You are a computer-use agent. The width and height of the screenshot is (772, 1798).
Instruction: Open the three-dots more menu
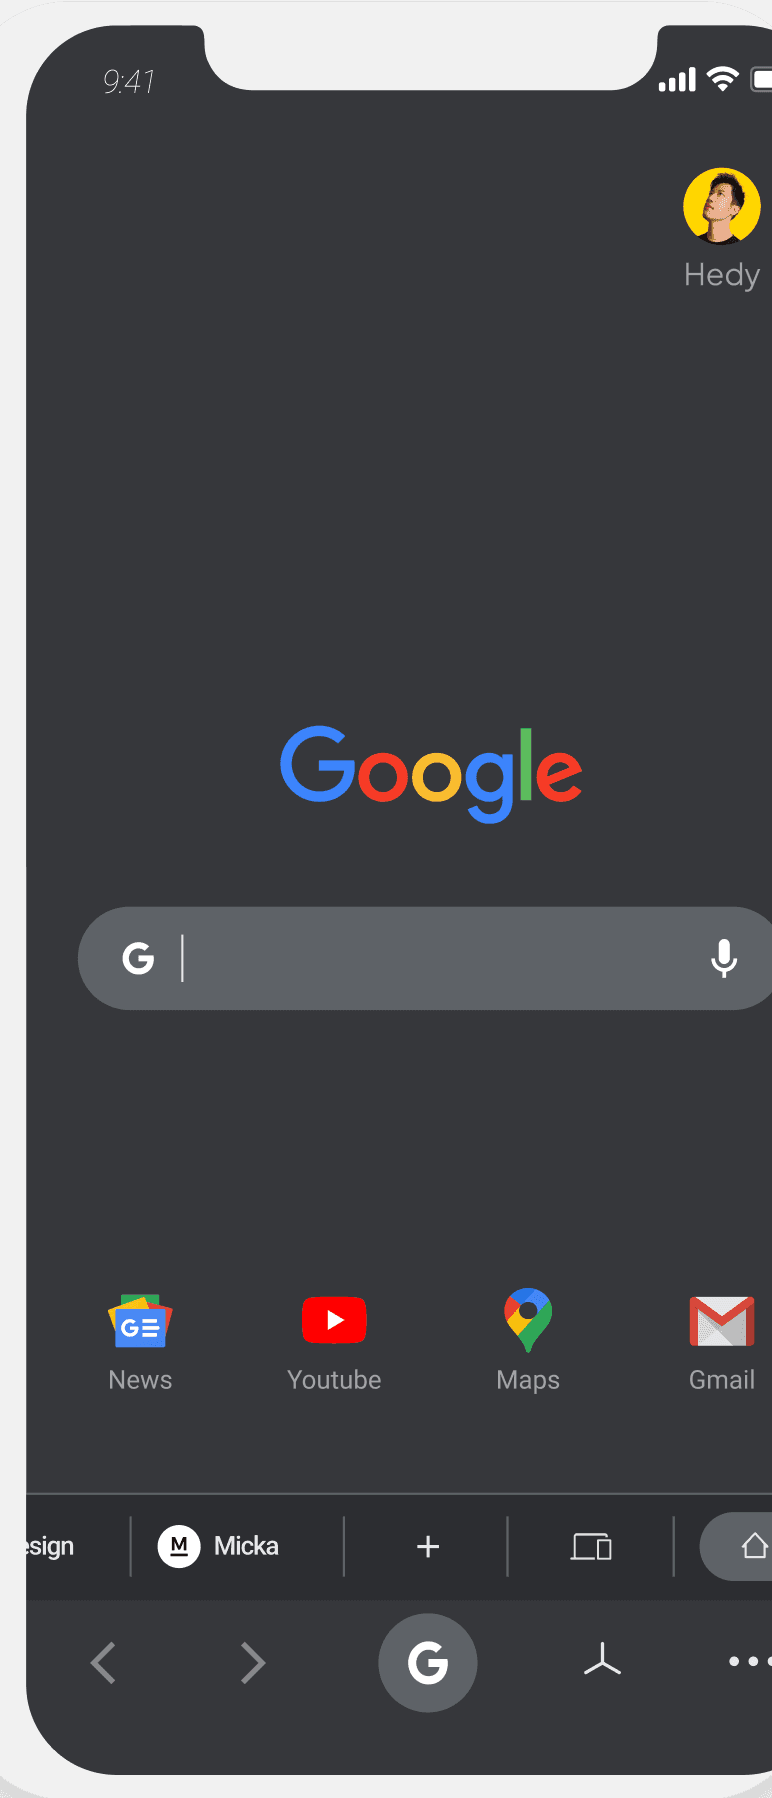click(750, 1662)
